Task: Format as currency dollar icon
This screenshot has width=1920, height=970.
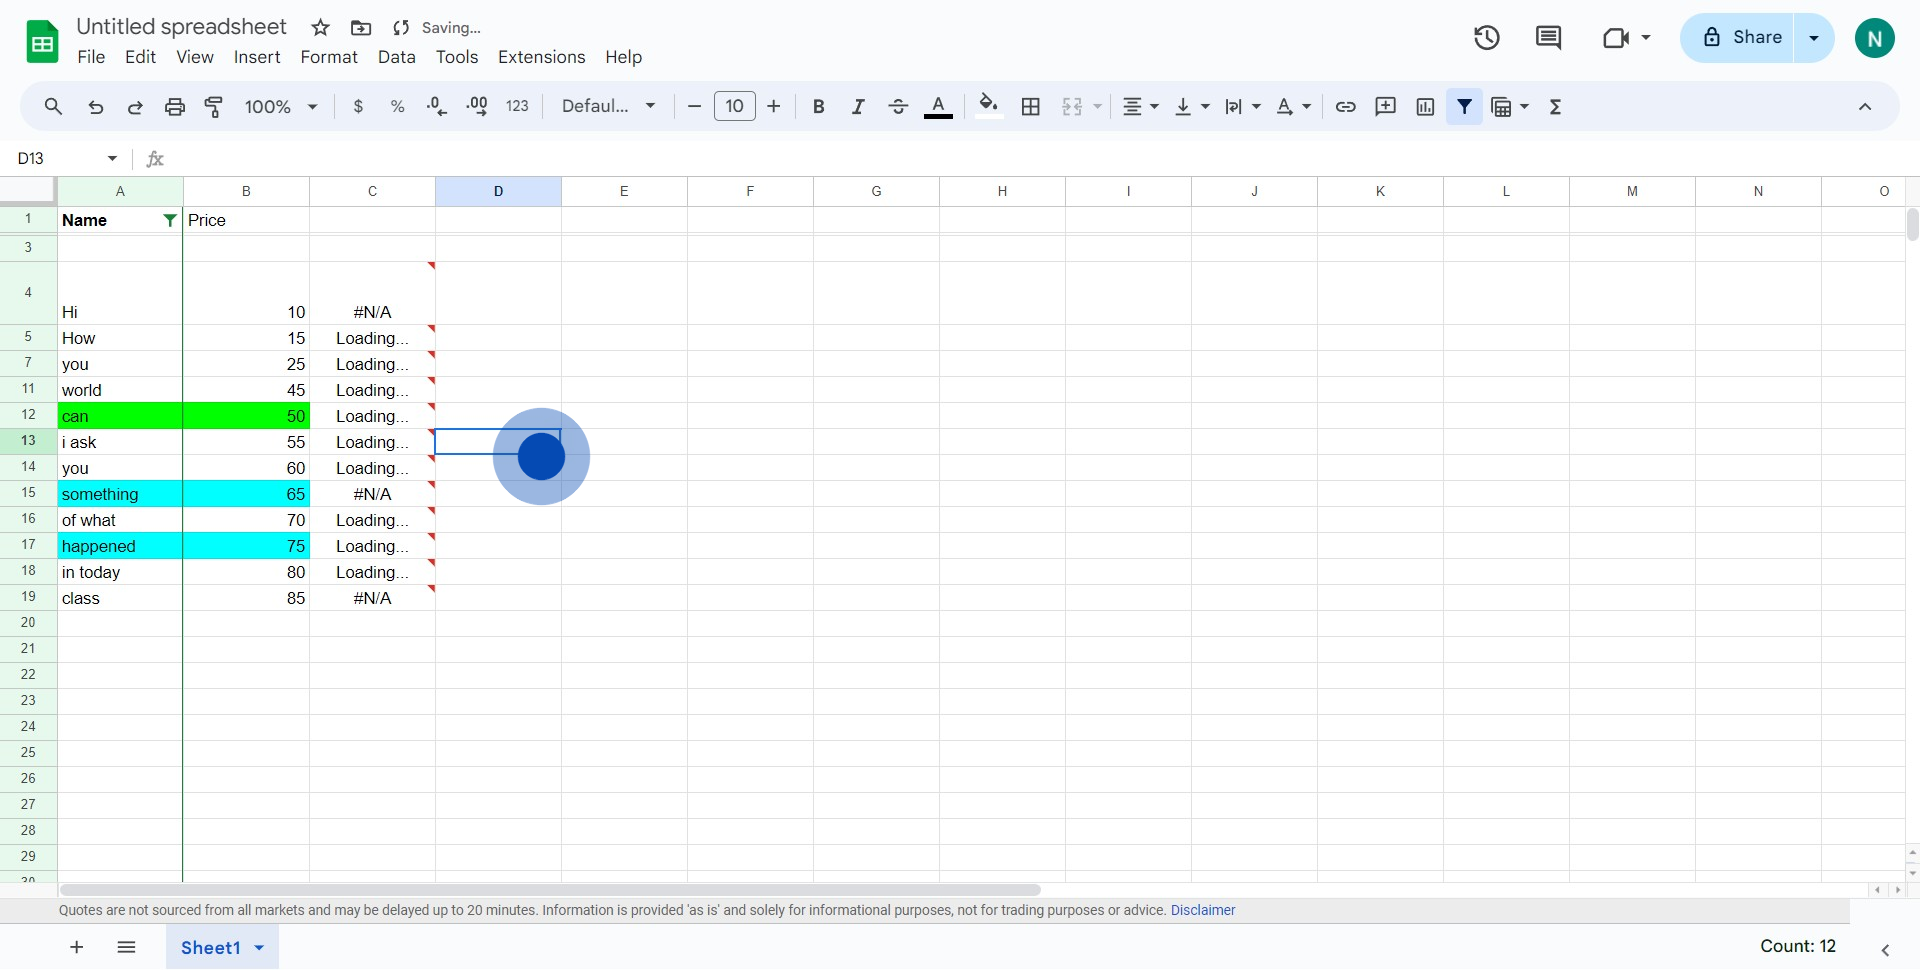Action: [358, 106]
